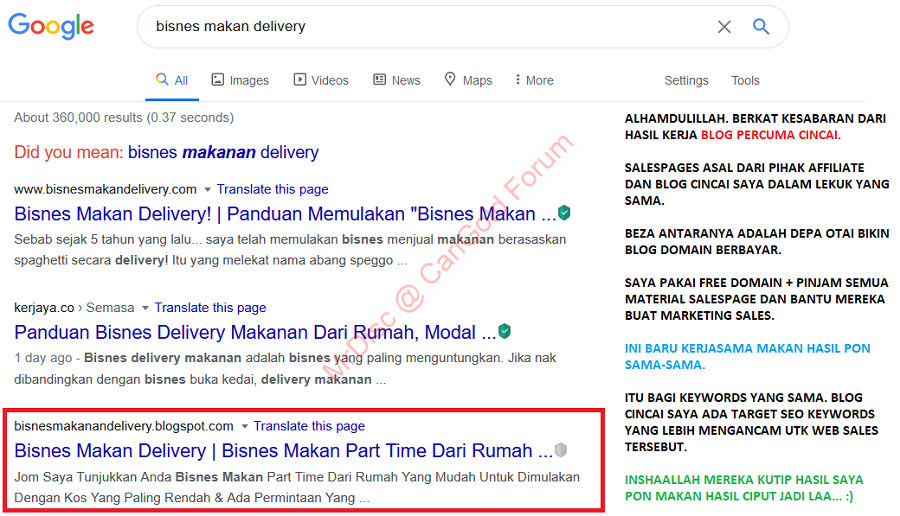Click the search box containing 'bisnes makan delivery'
Viewport: 900px width, 516px height.
[462, 26]
